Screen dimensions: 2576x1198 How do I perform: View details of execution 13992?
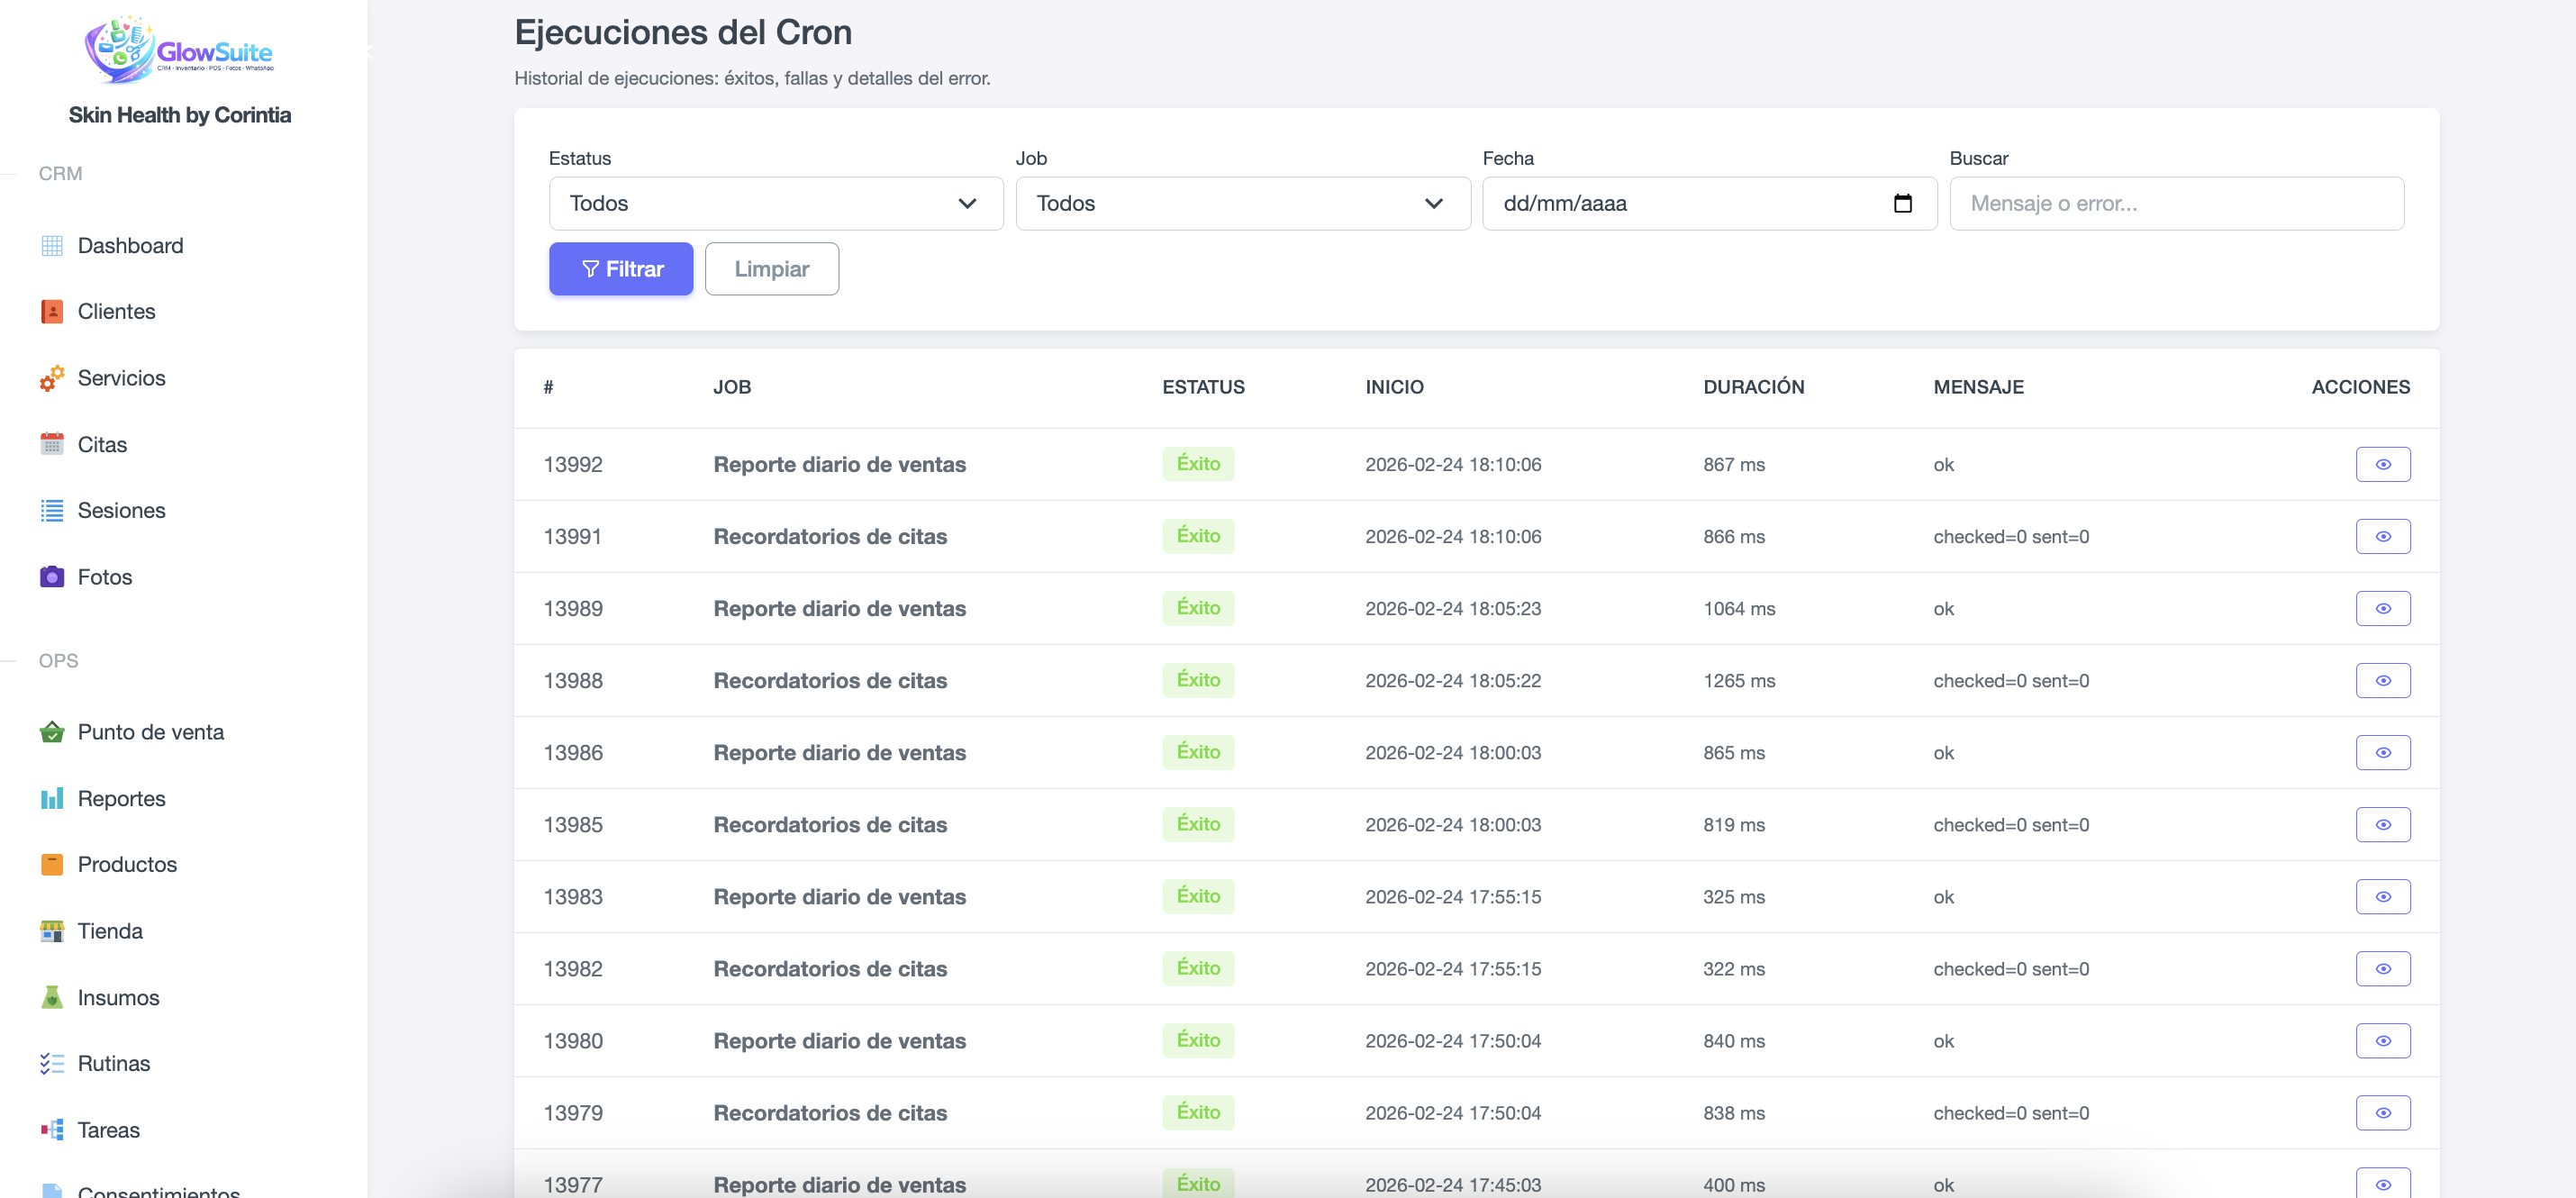(2382, 464)
